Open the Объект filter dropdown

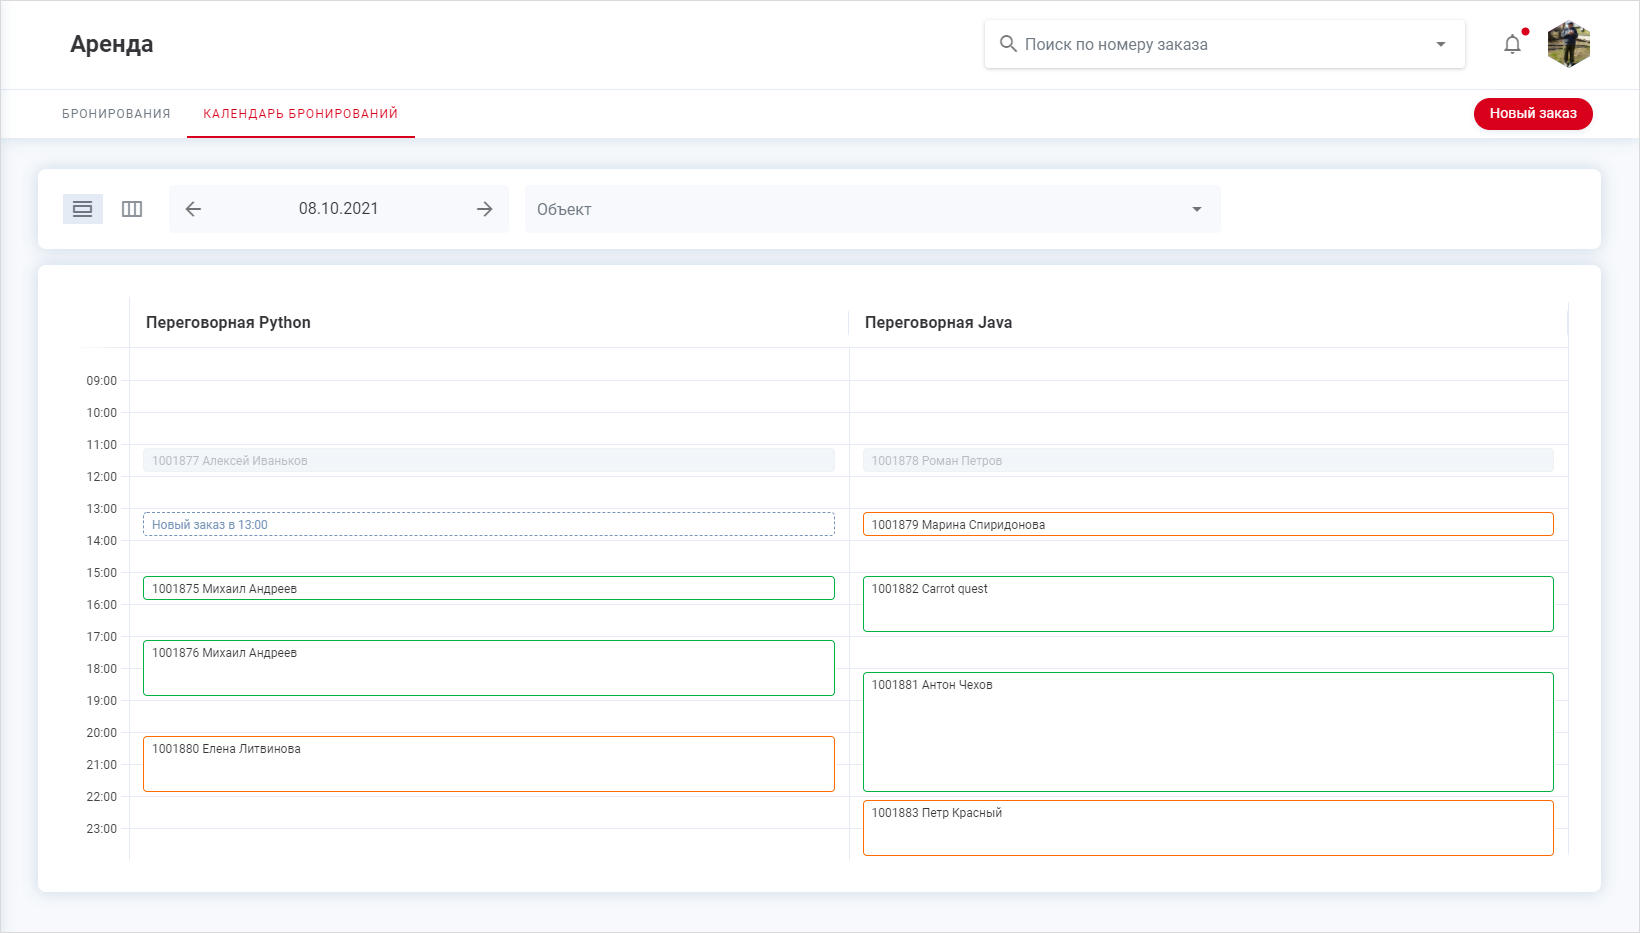pos(872,209)
